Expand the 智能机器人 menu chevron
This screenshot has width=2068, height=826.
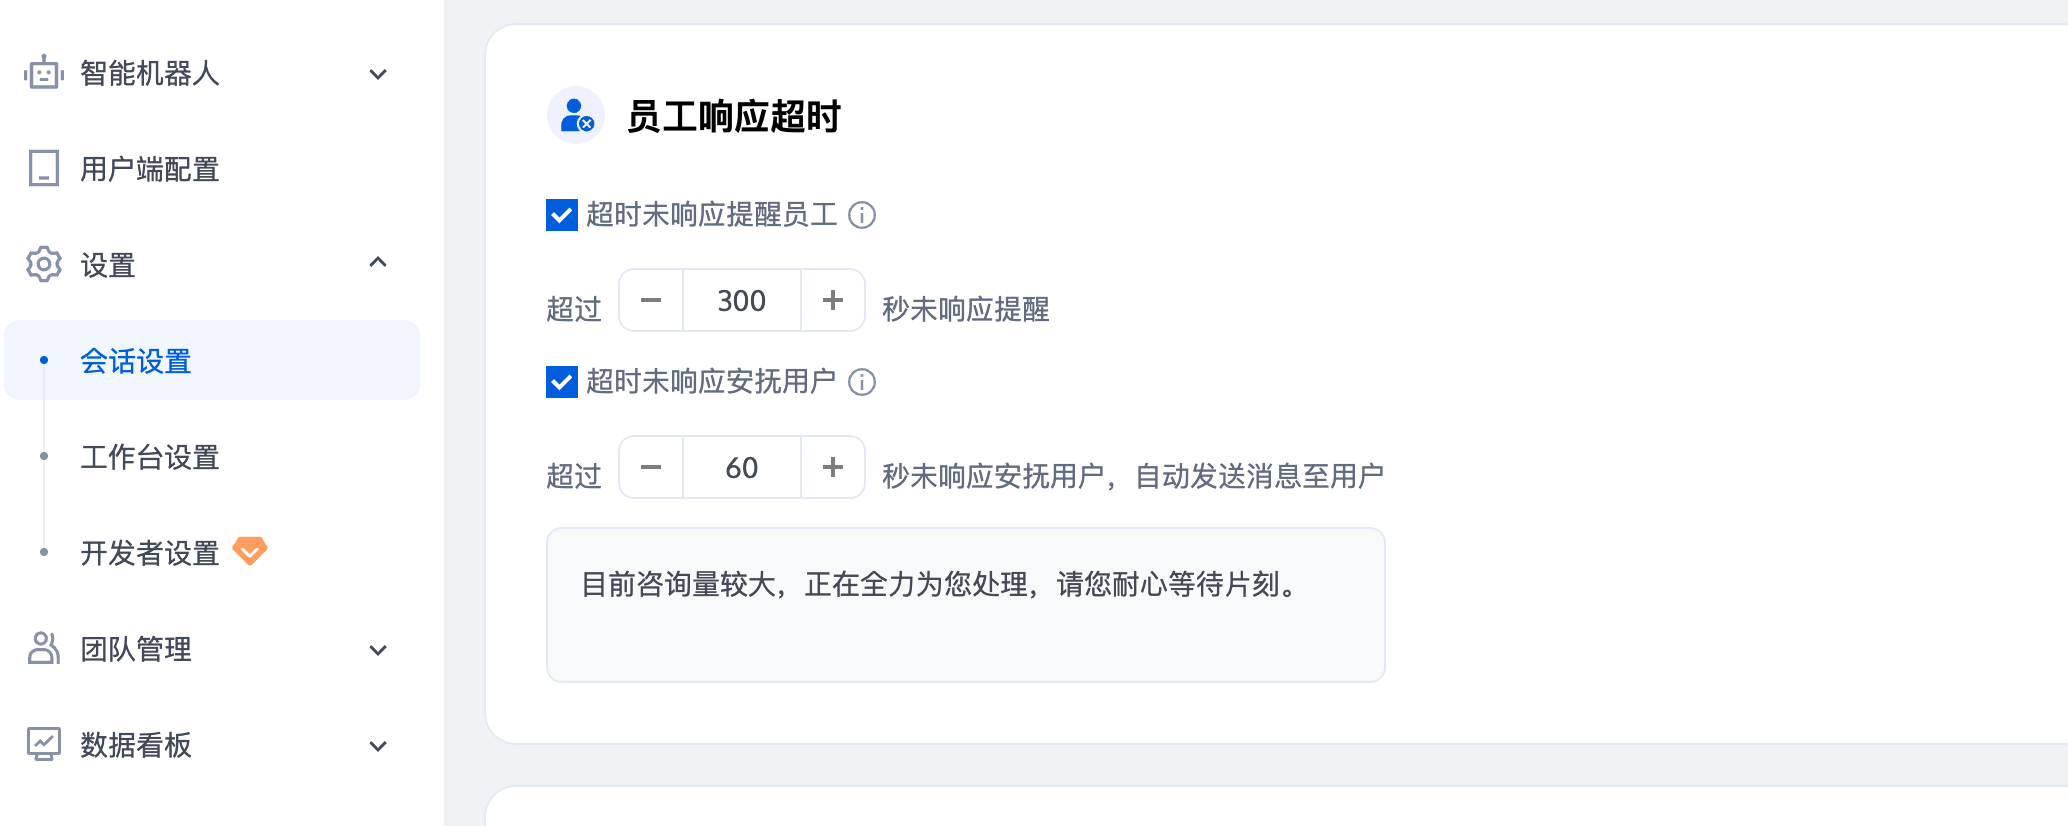(x=378, y=74)
